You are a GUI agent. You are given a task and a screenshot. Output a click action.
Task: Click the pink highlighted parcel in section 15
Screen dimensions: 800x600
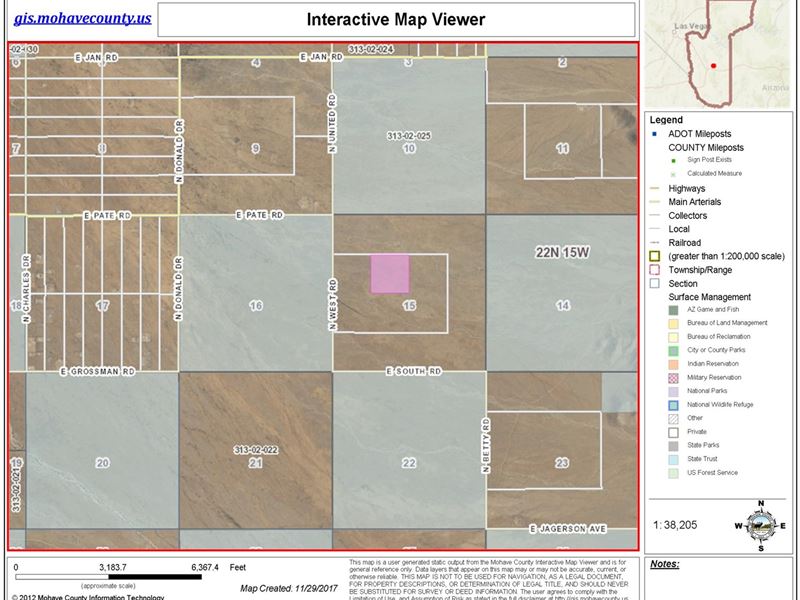tap(389, 274)
